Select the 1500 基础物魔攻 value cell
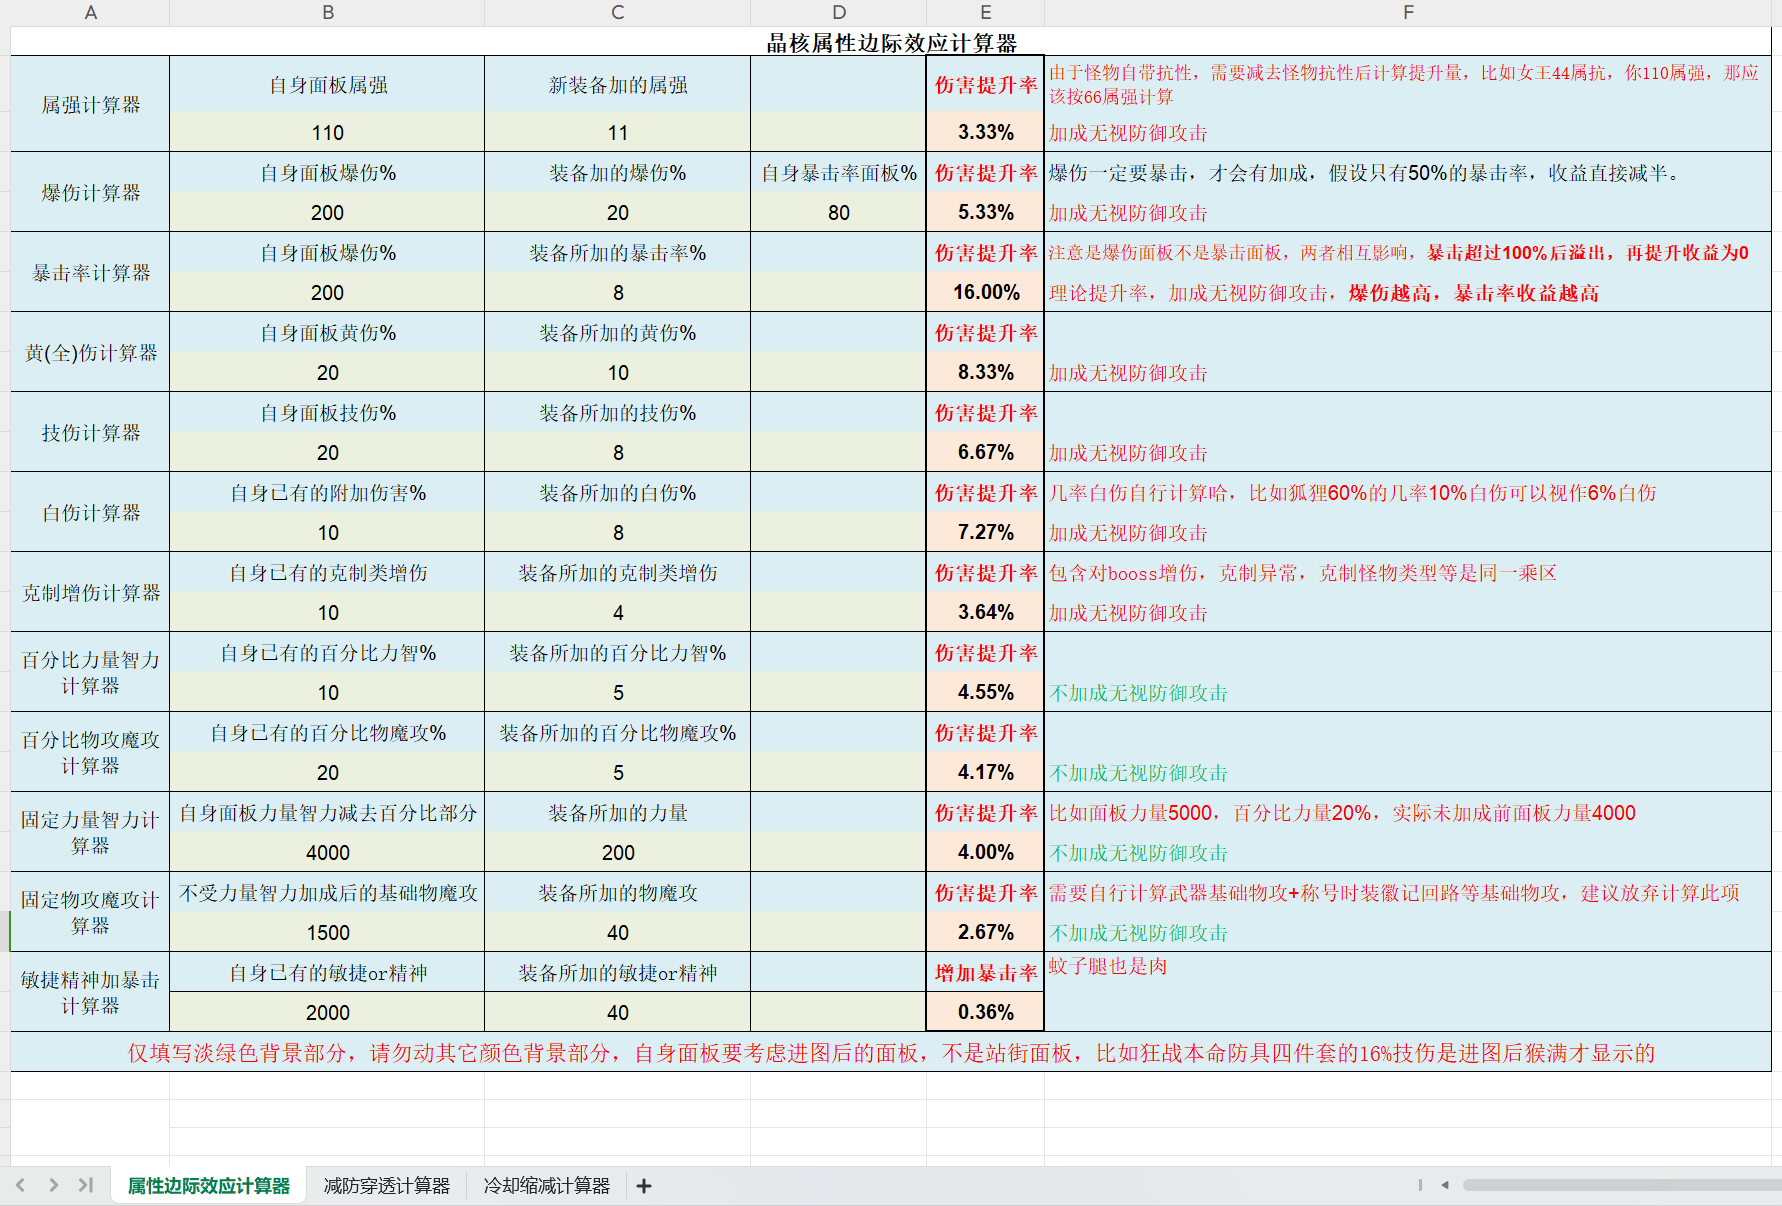 click(327, 932)
